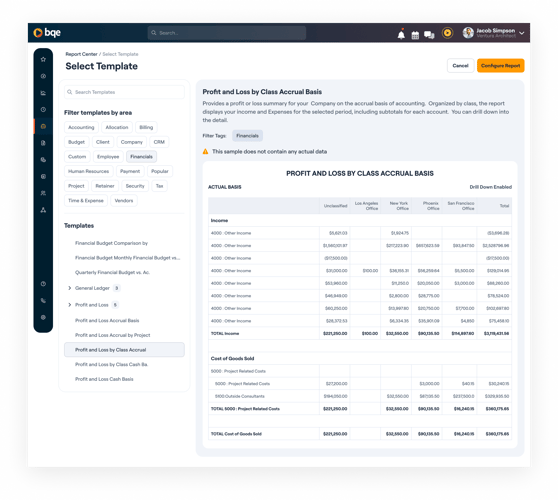Expand the Profit and Loss template group

click(70, 305)
